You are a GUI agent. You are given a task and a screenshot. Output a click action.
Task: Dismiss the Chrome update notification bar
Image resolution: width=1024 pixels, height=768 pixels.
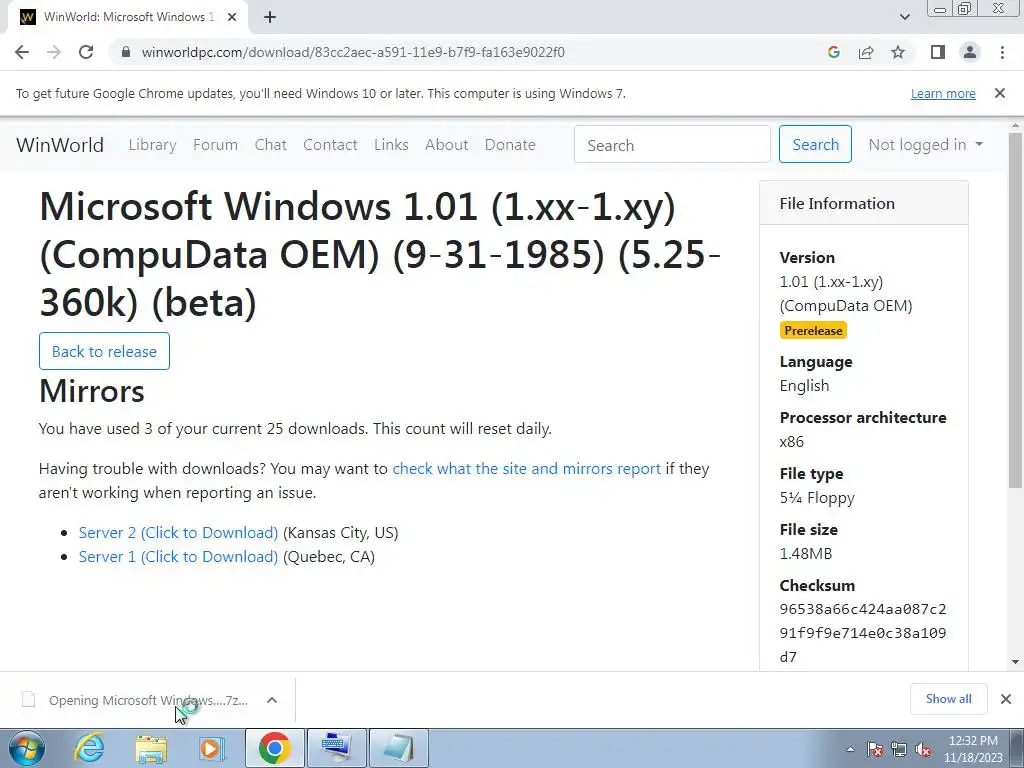point(1000,93)
